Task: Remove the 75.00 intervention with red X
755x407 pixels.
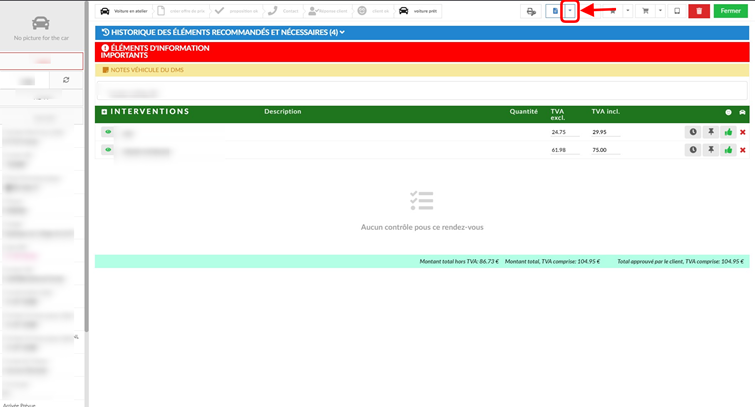Action: [x=743, y=150]
